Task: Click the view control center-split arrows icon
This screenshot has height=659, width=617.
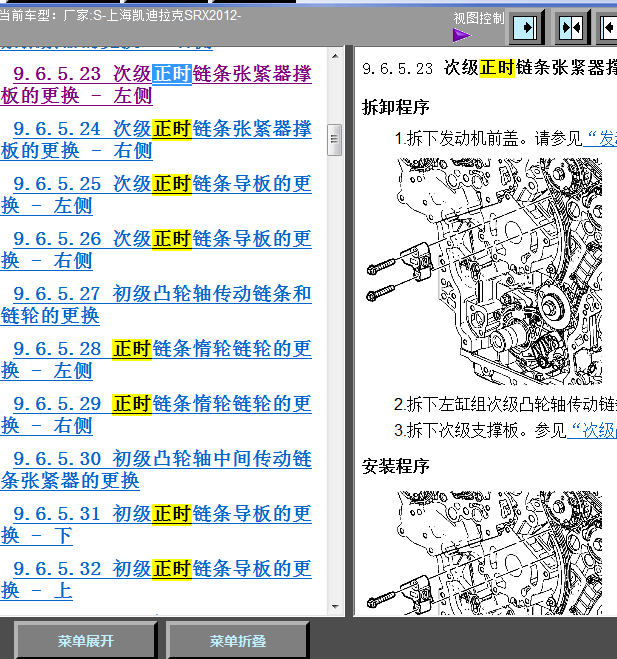Action: click(x=571, y=28)
